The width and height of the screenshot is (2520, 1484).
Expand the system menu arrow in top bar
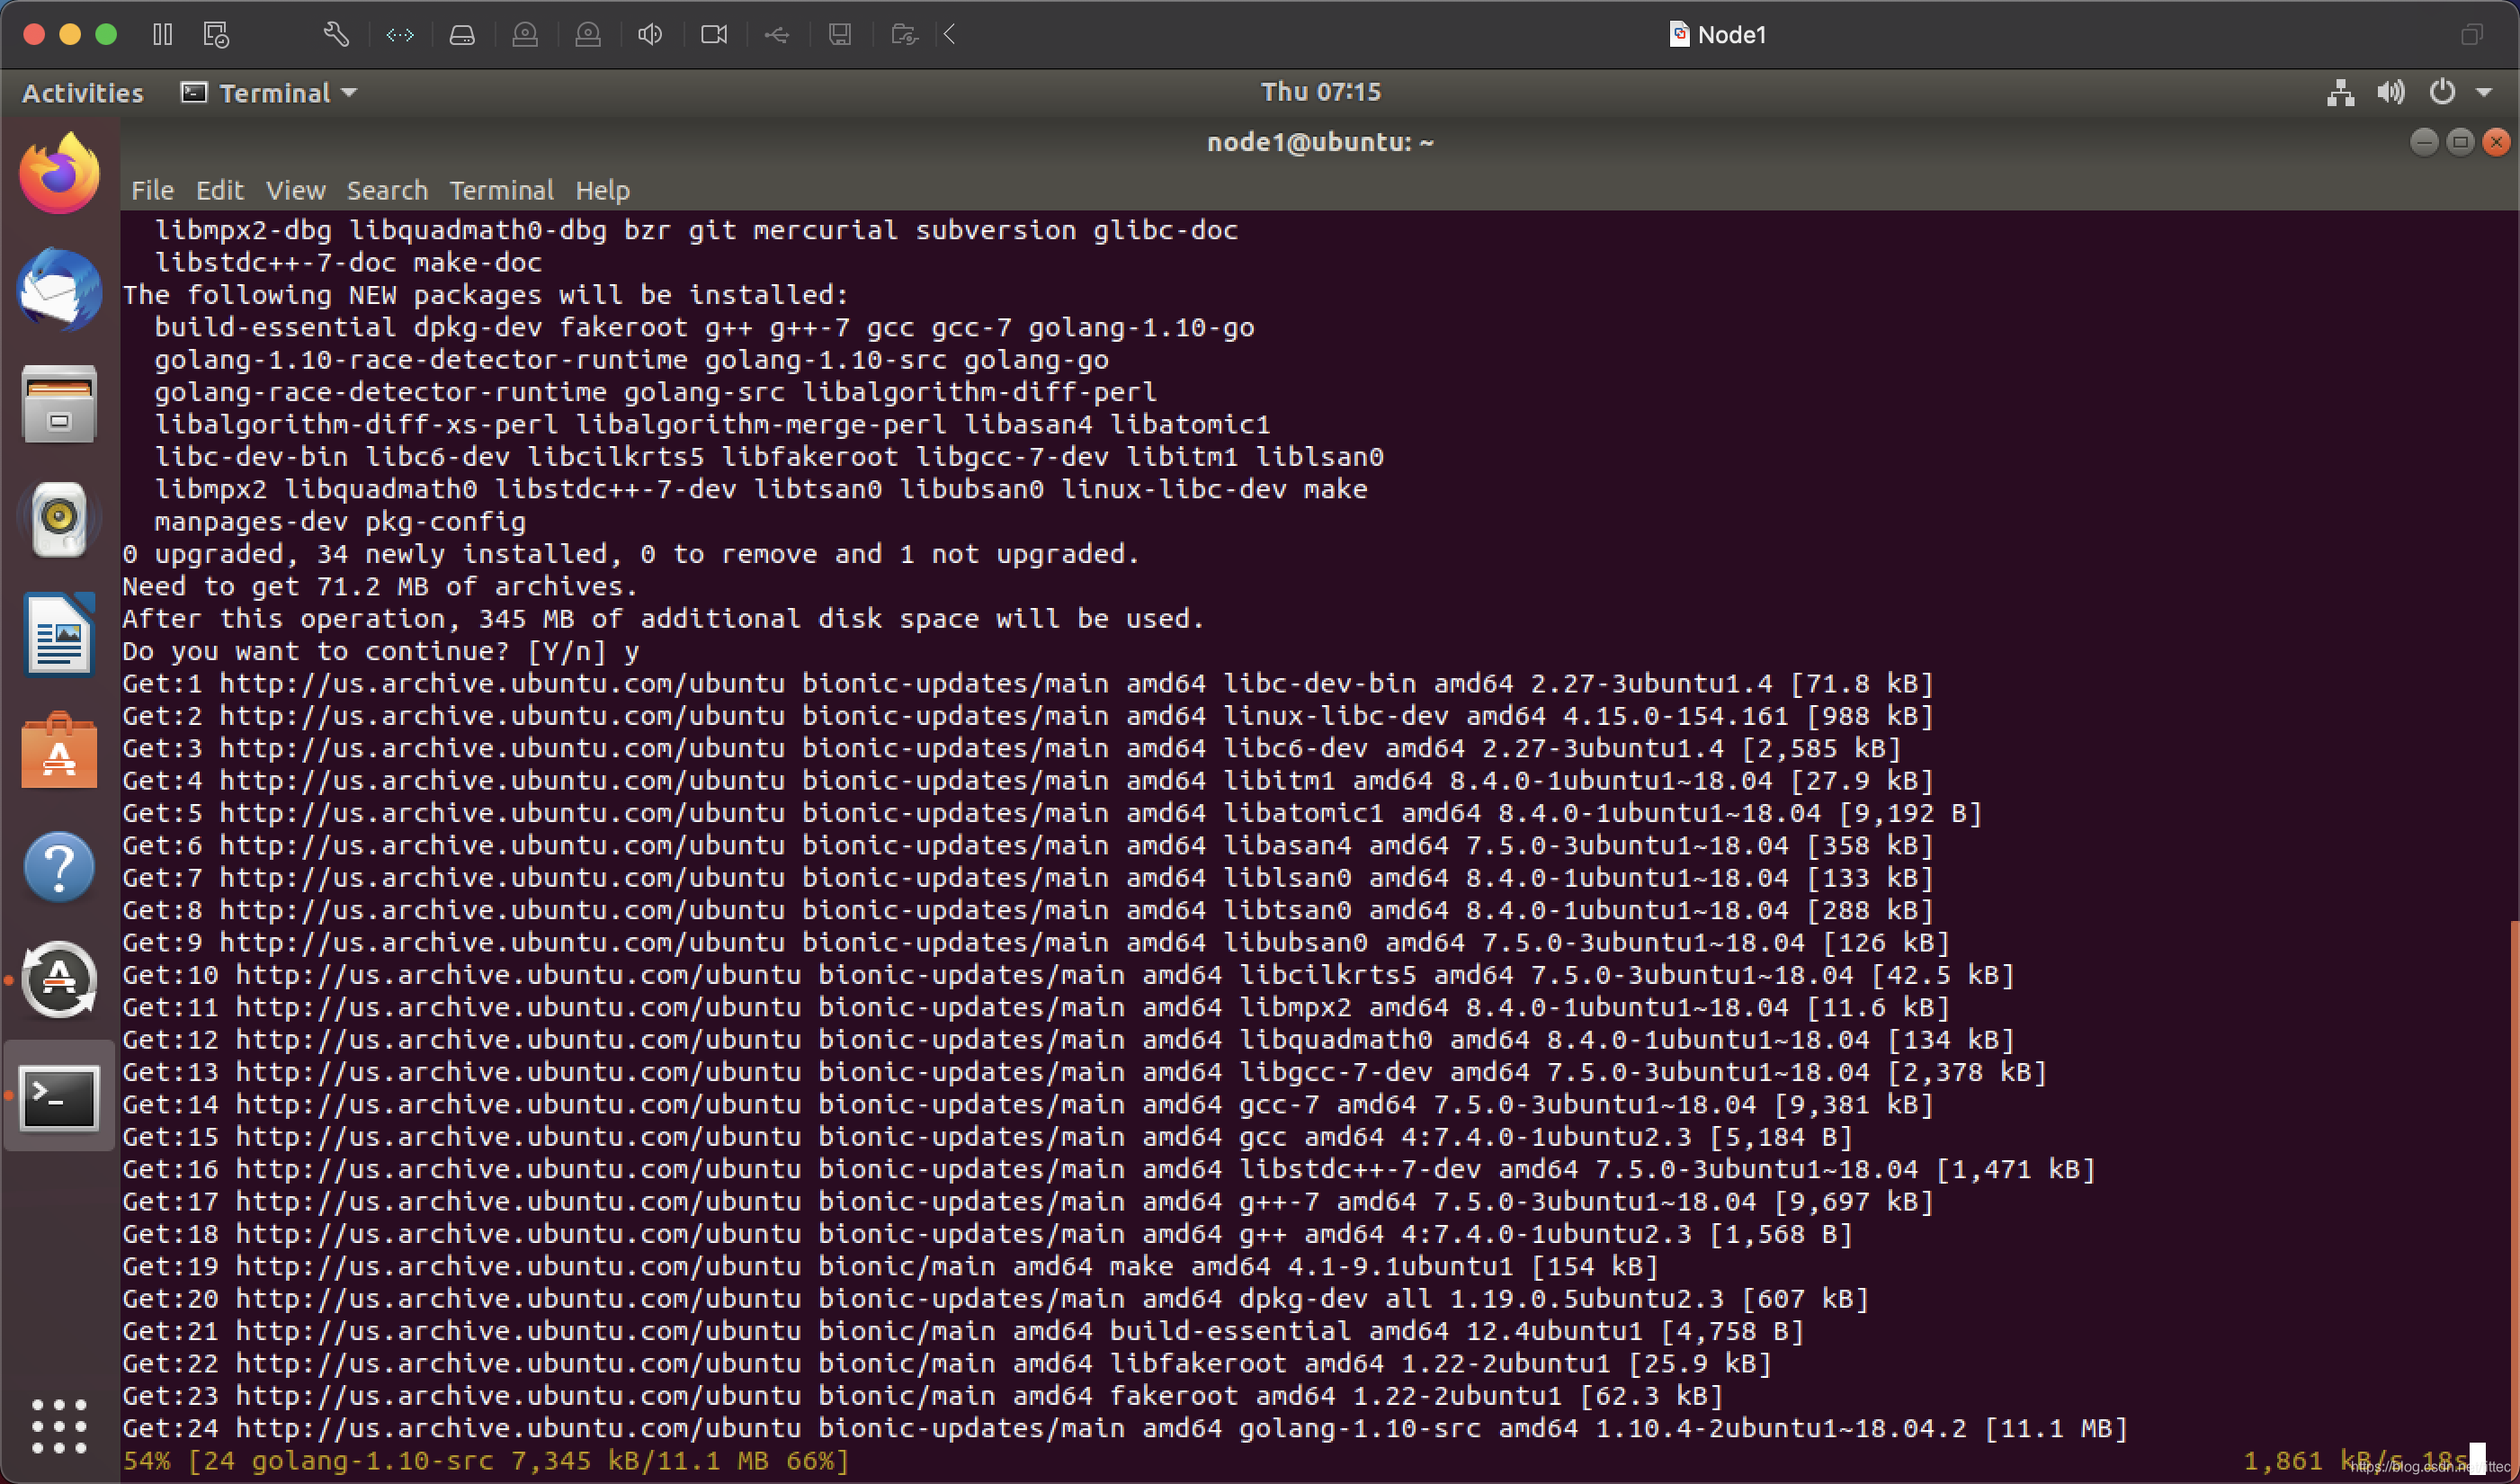[2484, 93]
